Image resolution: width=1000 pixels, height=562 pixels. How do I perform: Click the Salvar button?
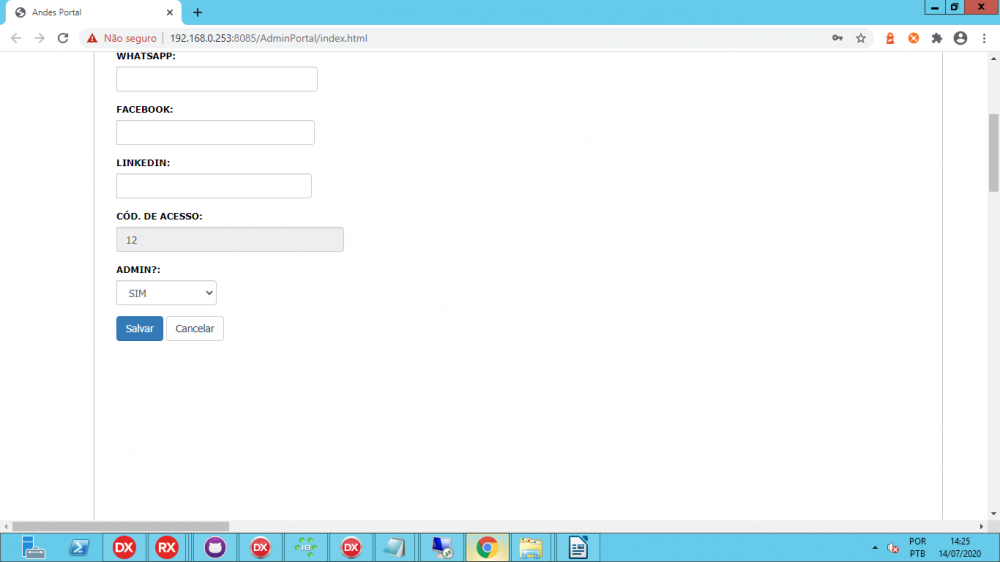pyautogui.click(x=139, y=329)
